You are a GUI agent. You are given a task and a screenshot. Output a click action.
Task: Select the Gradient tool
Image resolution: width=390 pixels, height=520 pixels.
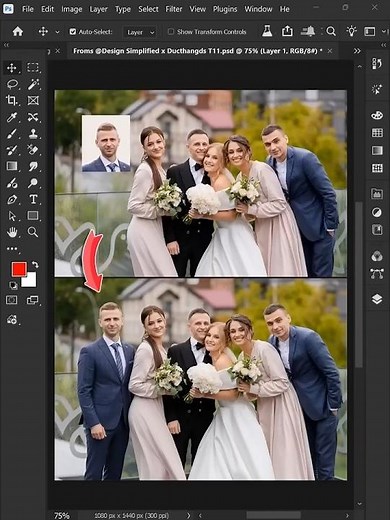[x=12, y=166]
